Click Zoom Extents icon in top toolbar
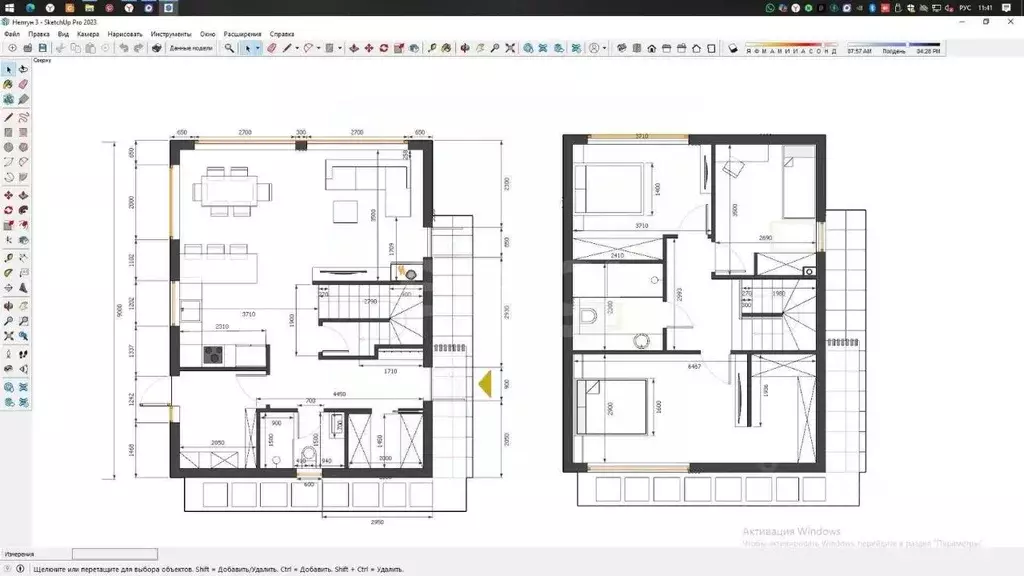 coord(510,48)
